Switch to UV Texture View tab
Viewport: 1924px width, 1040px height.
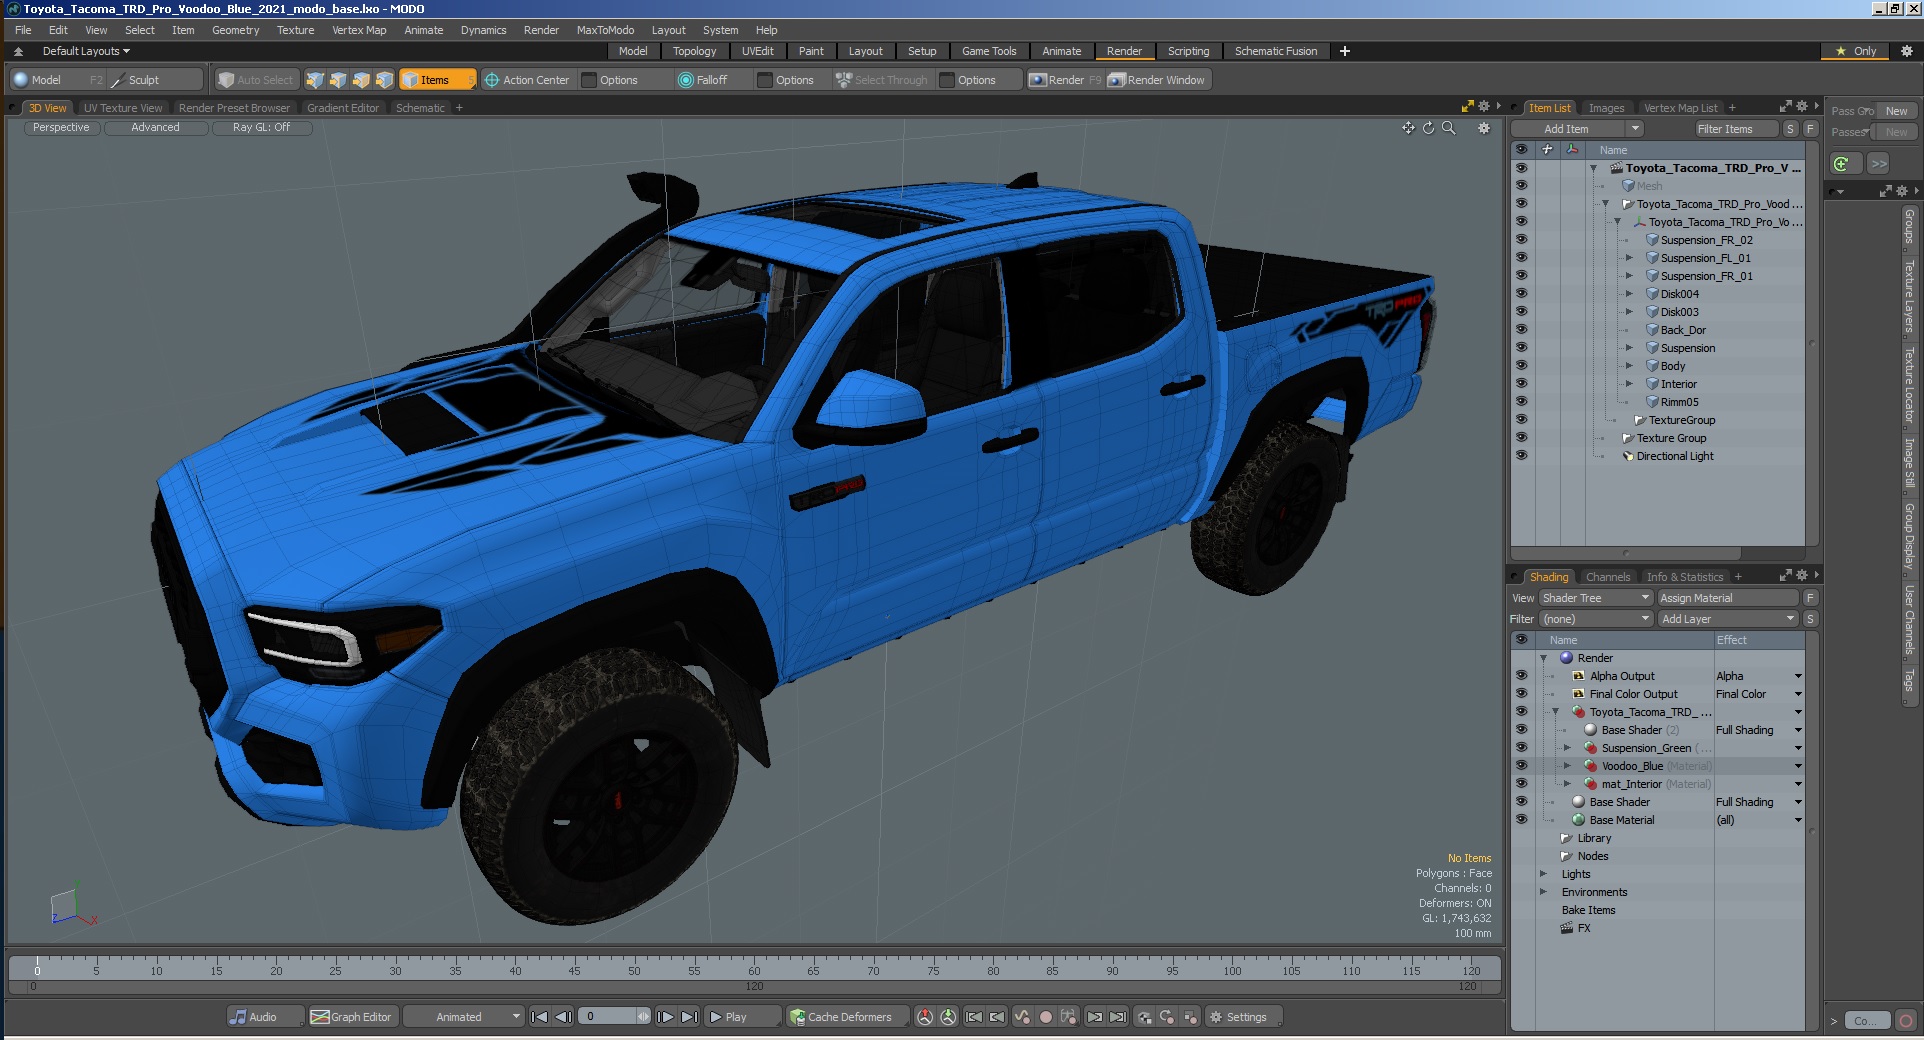[123, 108]
